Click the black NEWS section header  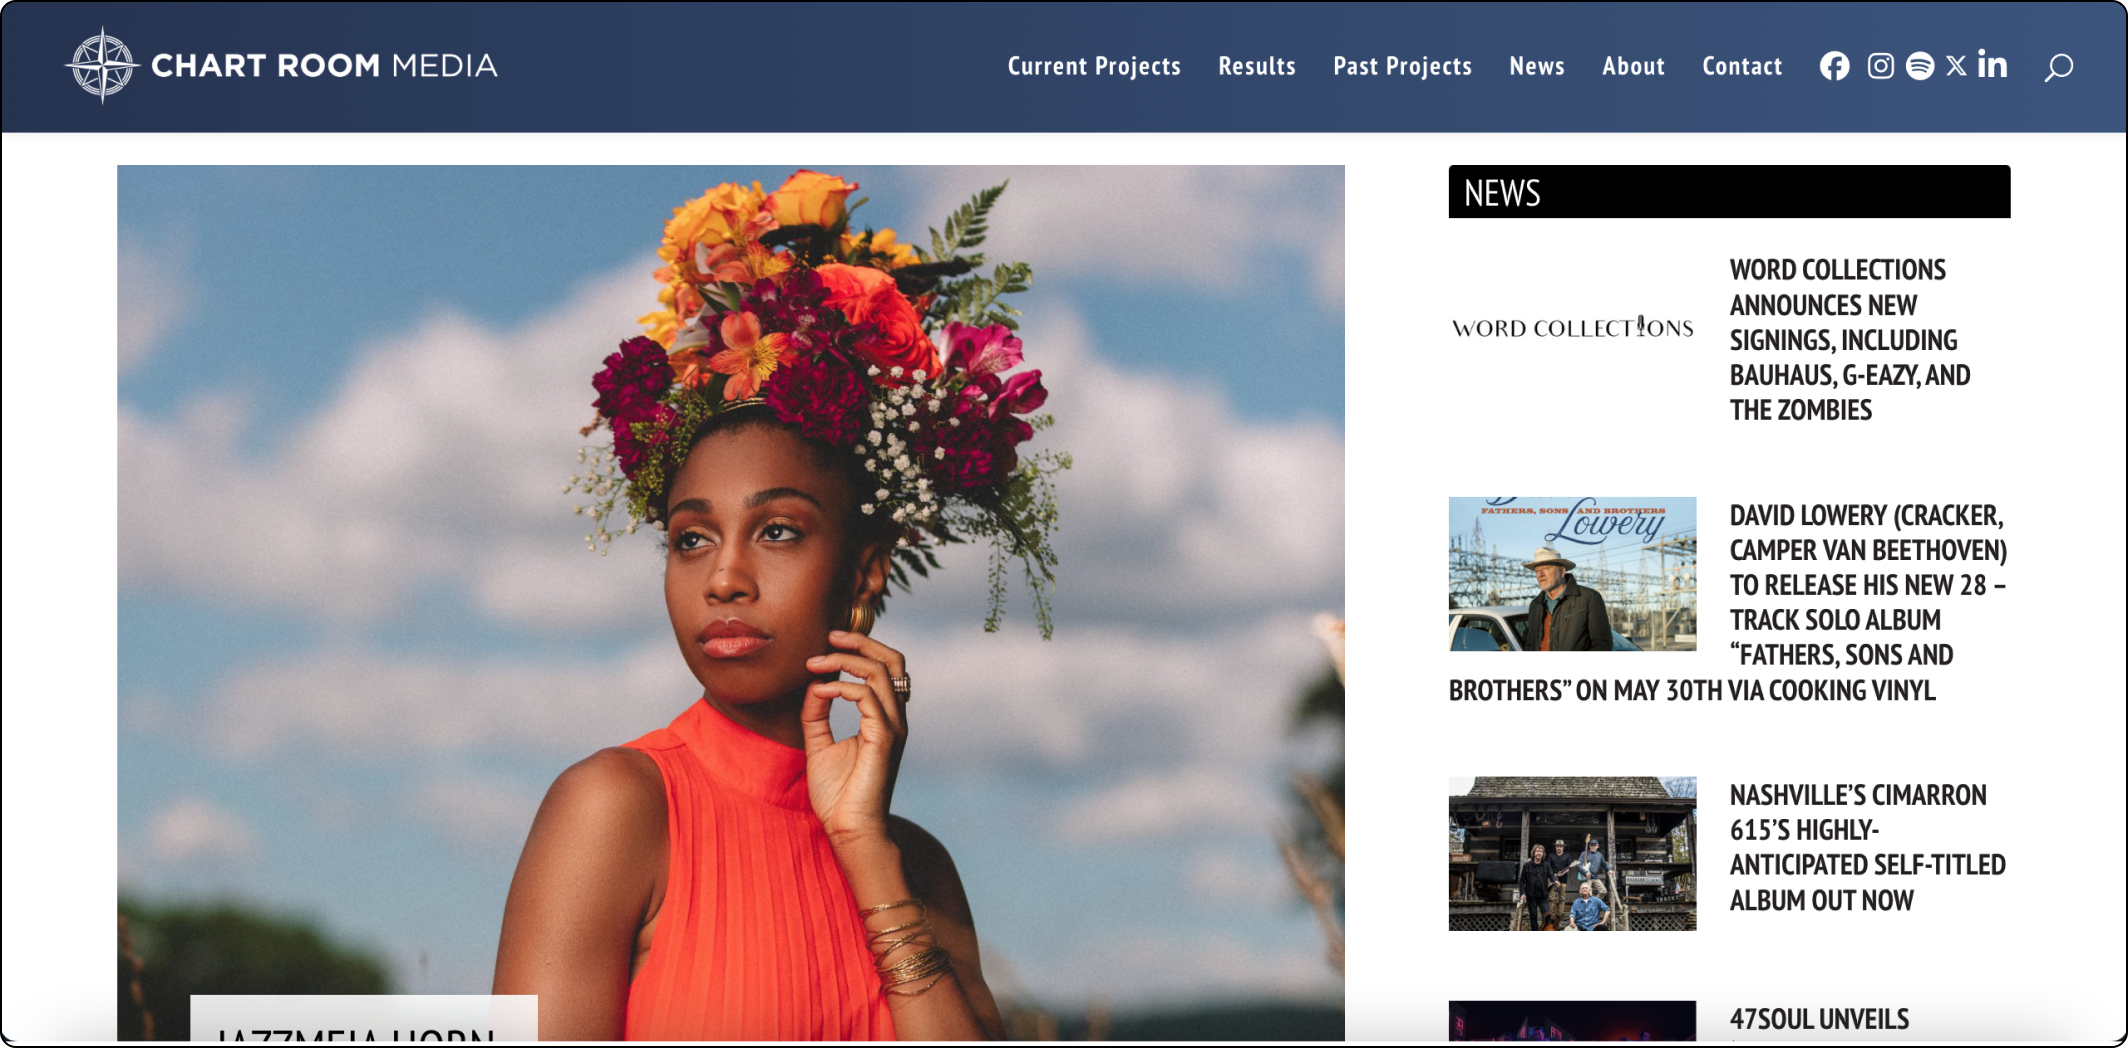[1729, 192]
